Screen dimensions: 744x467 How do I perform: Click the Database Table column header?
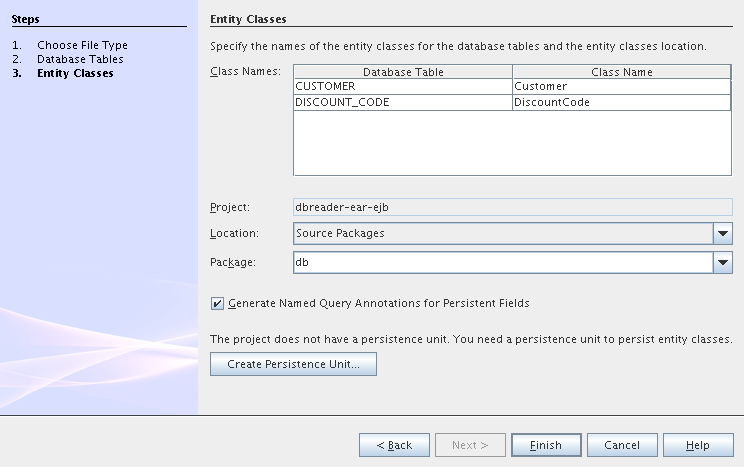[402, 72]
